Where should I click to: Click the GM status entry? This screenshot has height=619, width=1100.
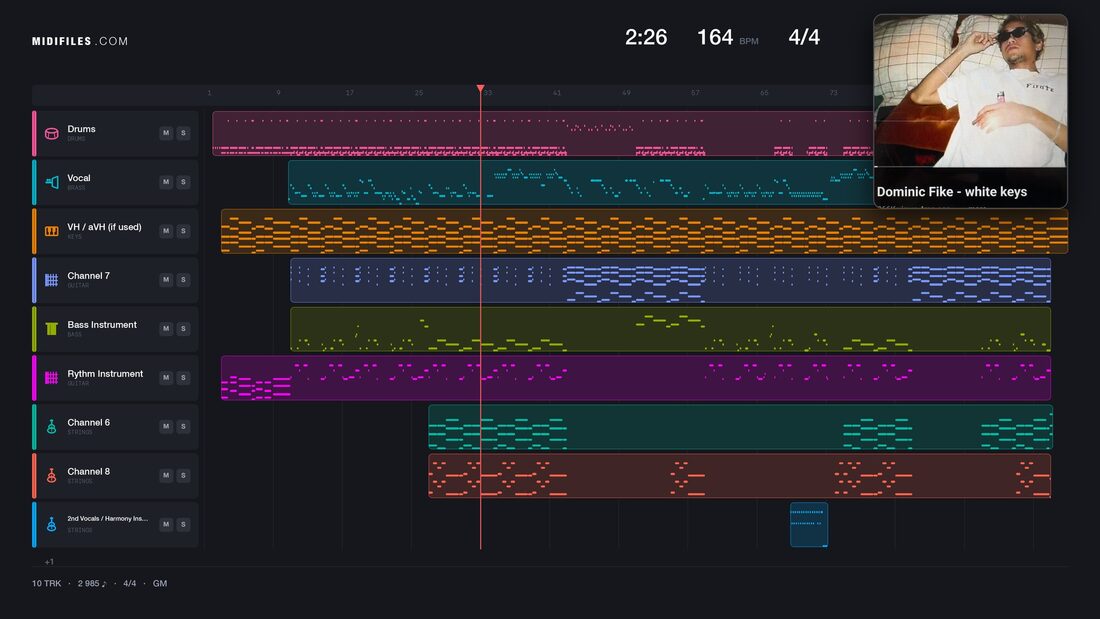160,583
